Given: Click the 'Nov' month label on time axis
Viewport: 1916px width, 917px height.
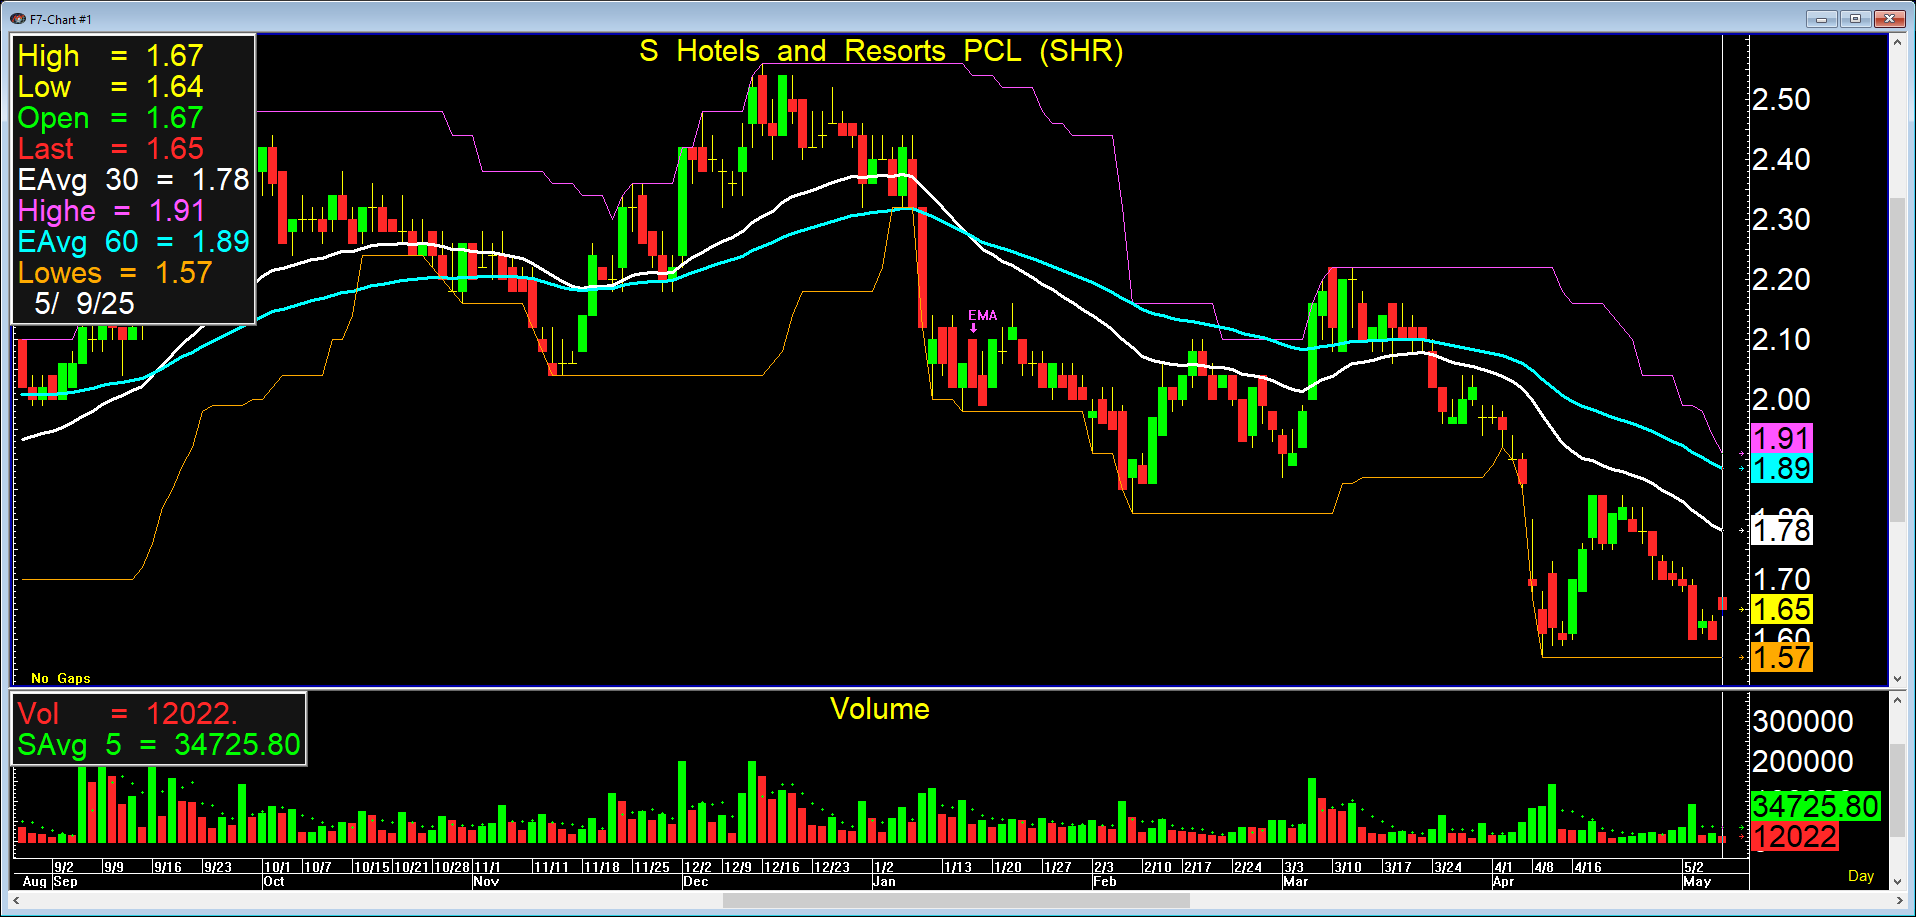Looking at the screenshot, I should coord(486,882).
